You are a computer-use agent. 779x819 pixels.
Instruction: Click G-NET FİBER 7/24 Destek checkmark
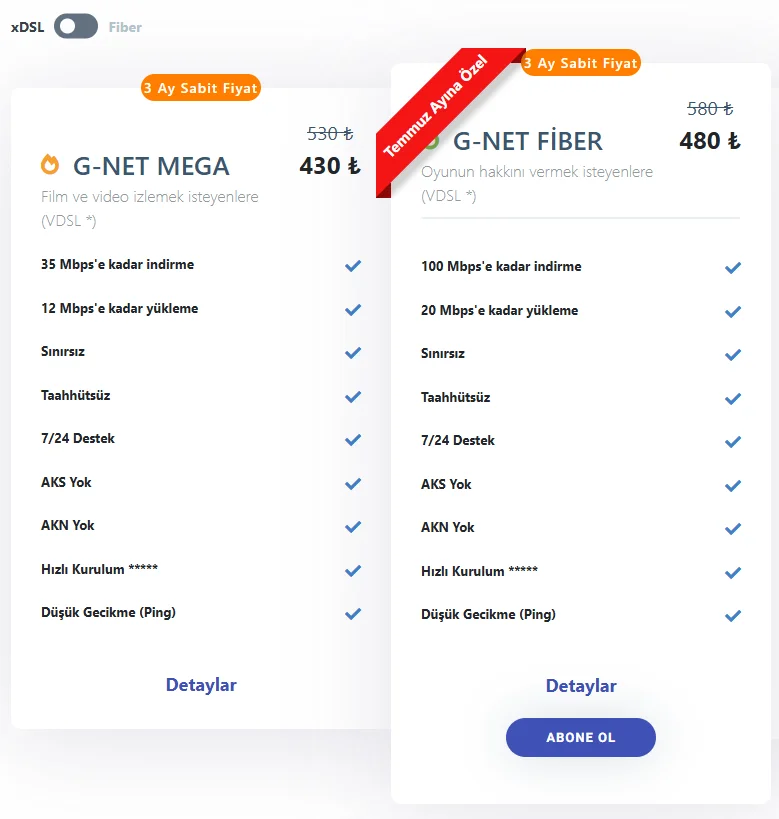(733, 441)
